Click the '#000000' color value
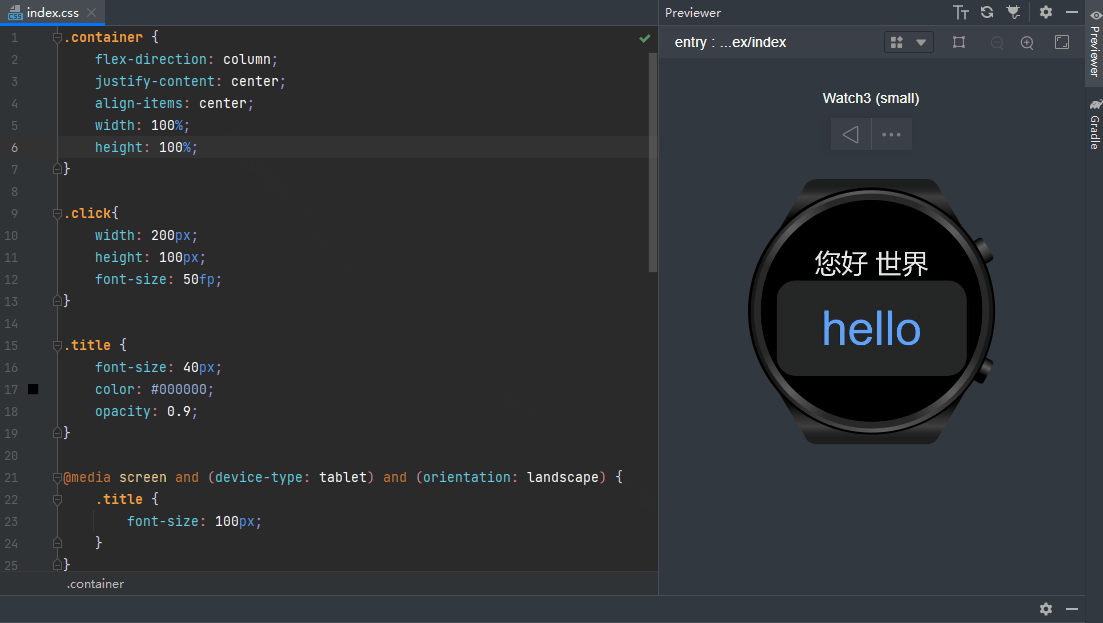 point(179,389)
